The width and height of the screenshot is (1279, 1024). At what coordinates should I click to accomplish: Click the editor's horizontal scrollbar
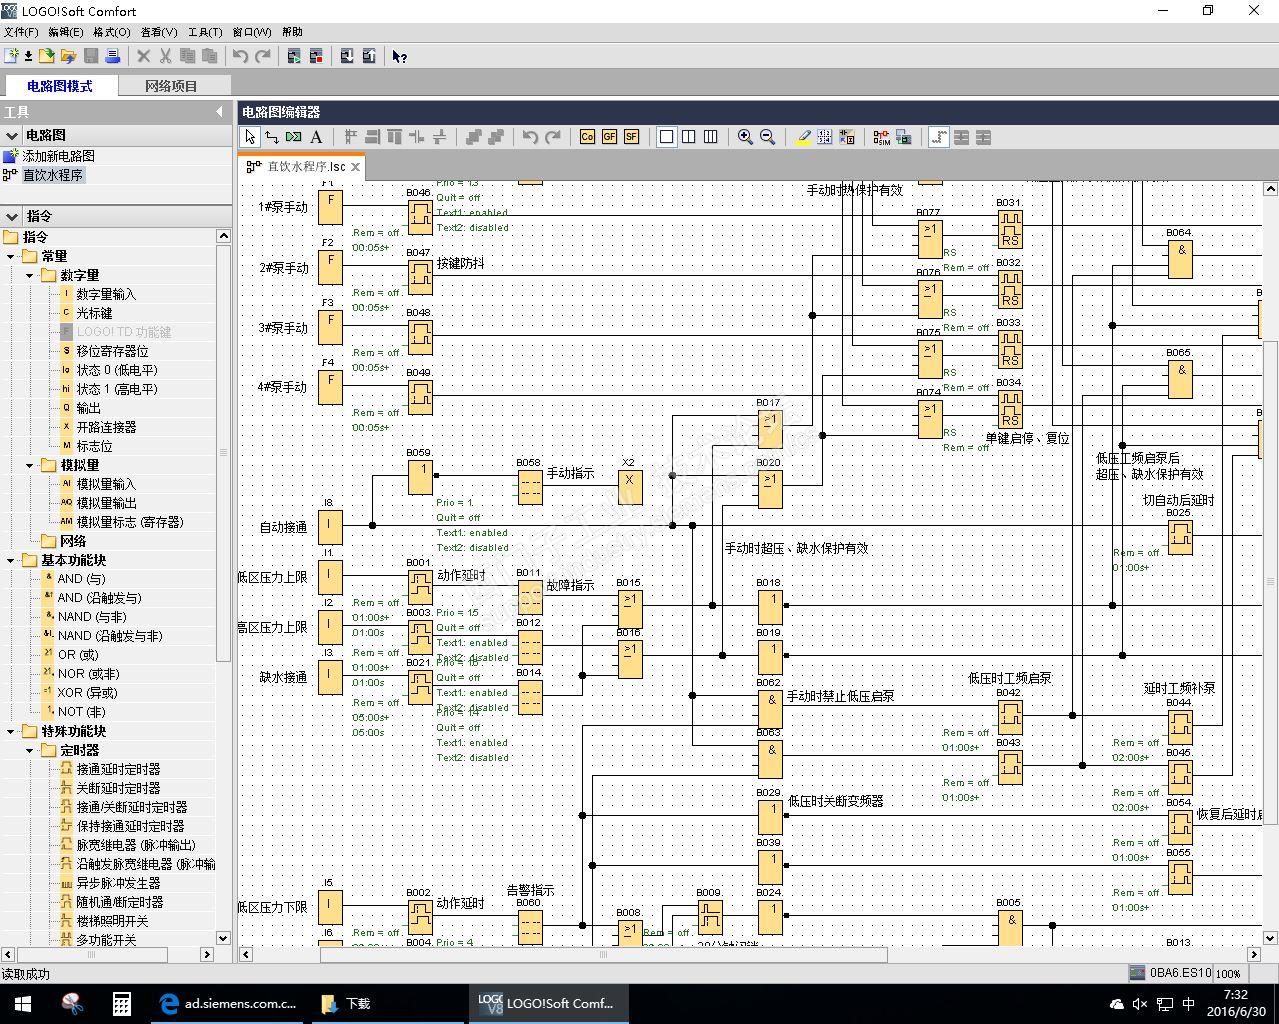(x=603, y=955)
